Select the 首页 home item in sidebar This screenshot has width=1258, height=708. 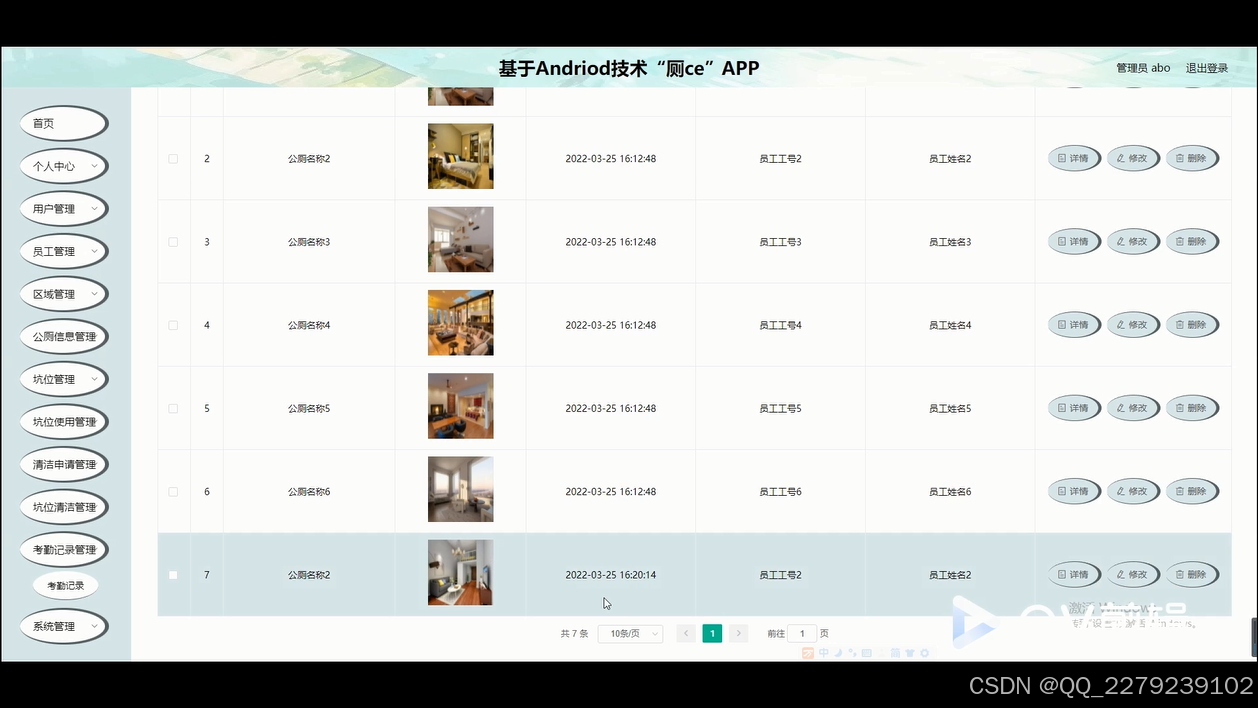pyautogui.click(x=63, y=123)
